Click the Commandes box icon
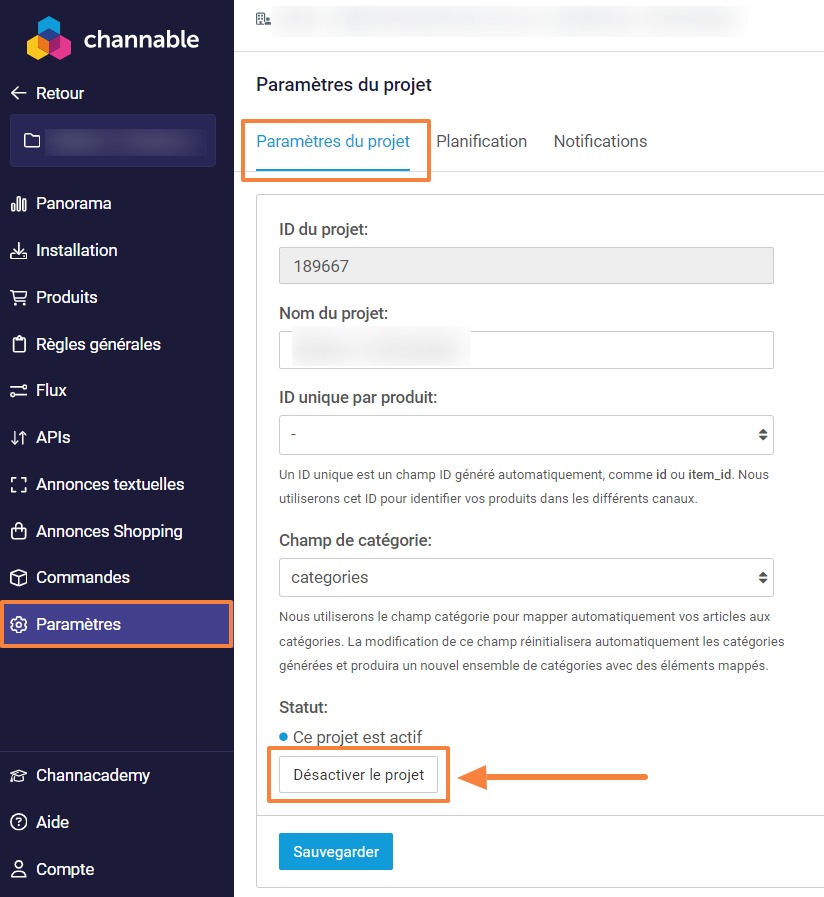824x897 pixels. 18,578
